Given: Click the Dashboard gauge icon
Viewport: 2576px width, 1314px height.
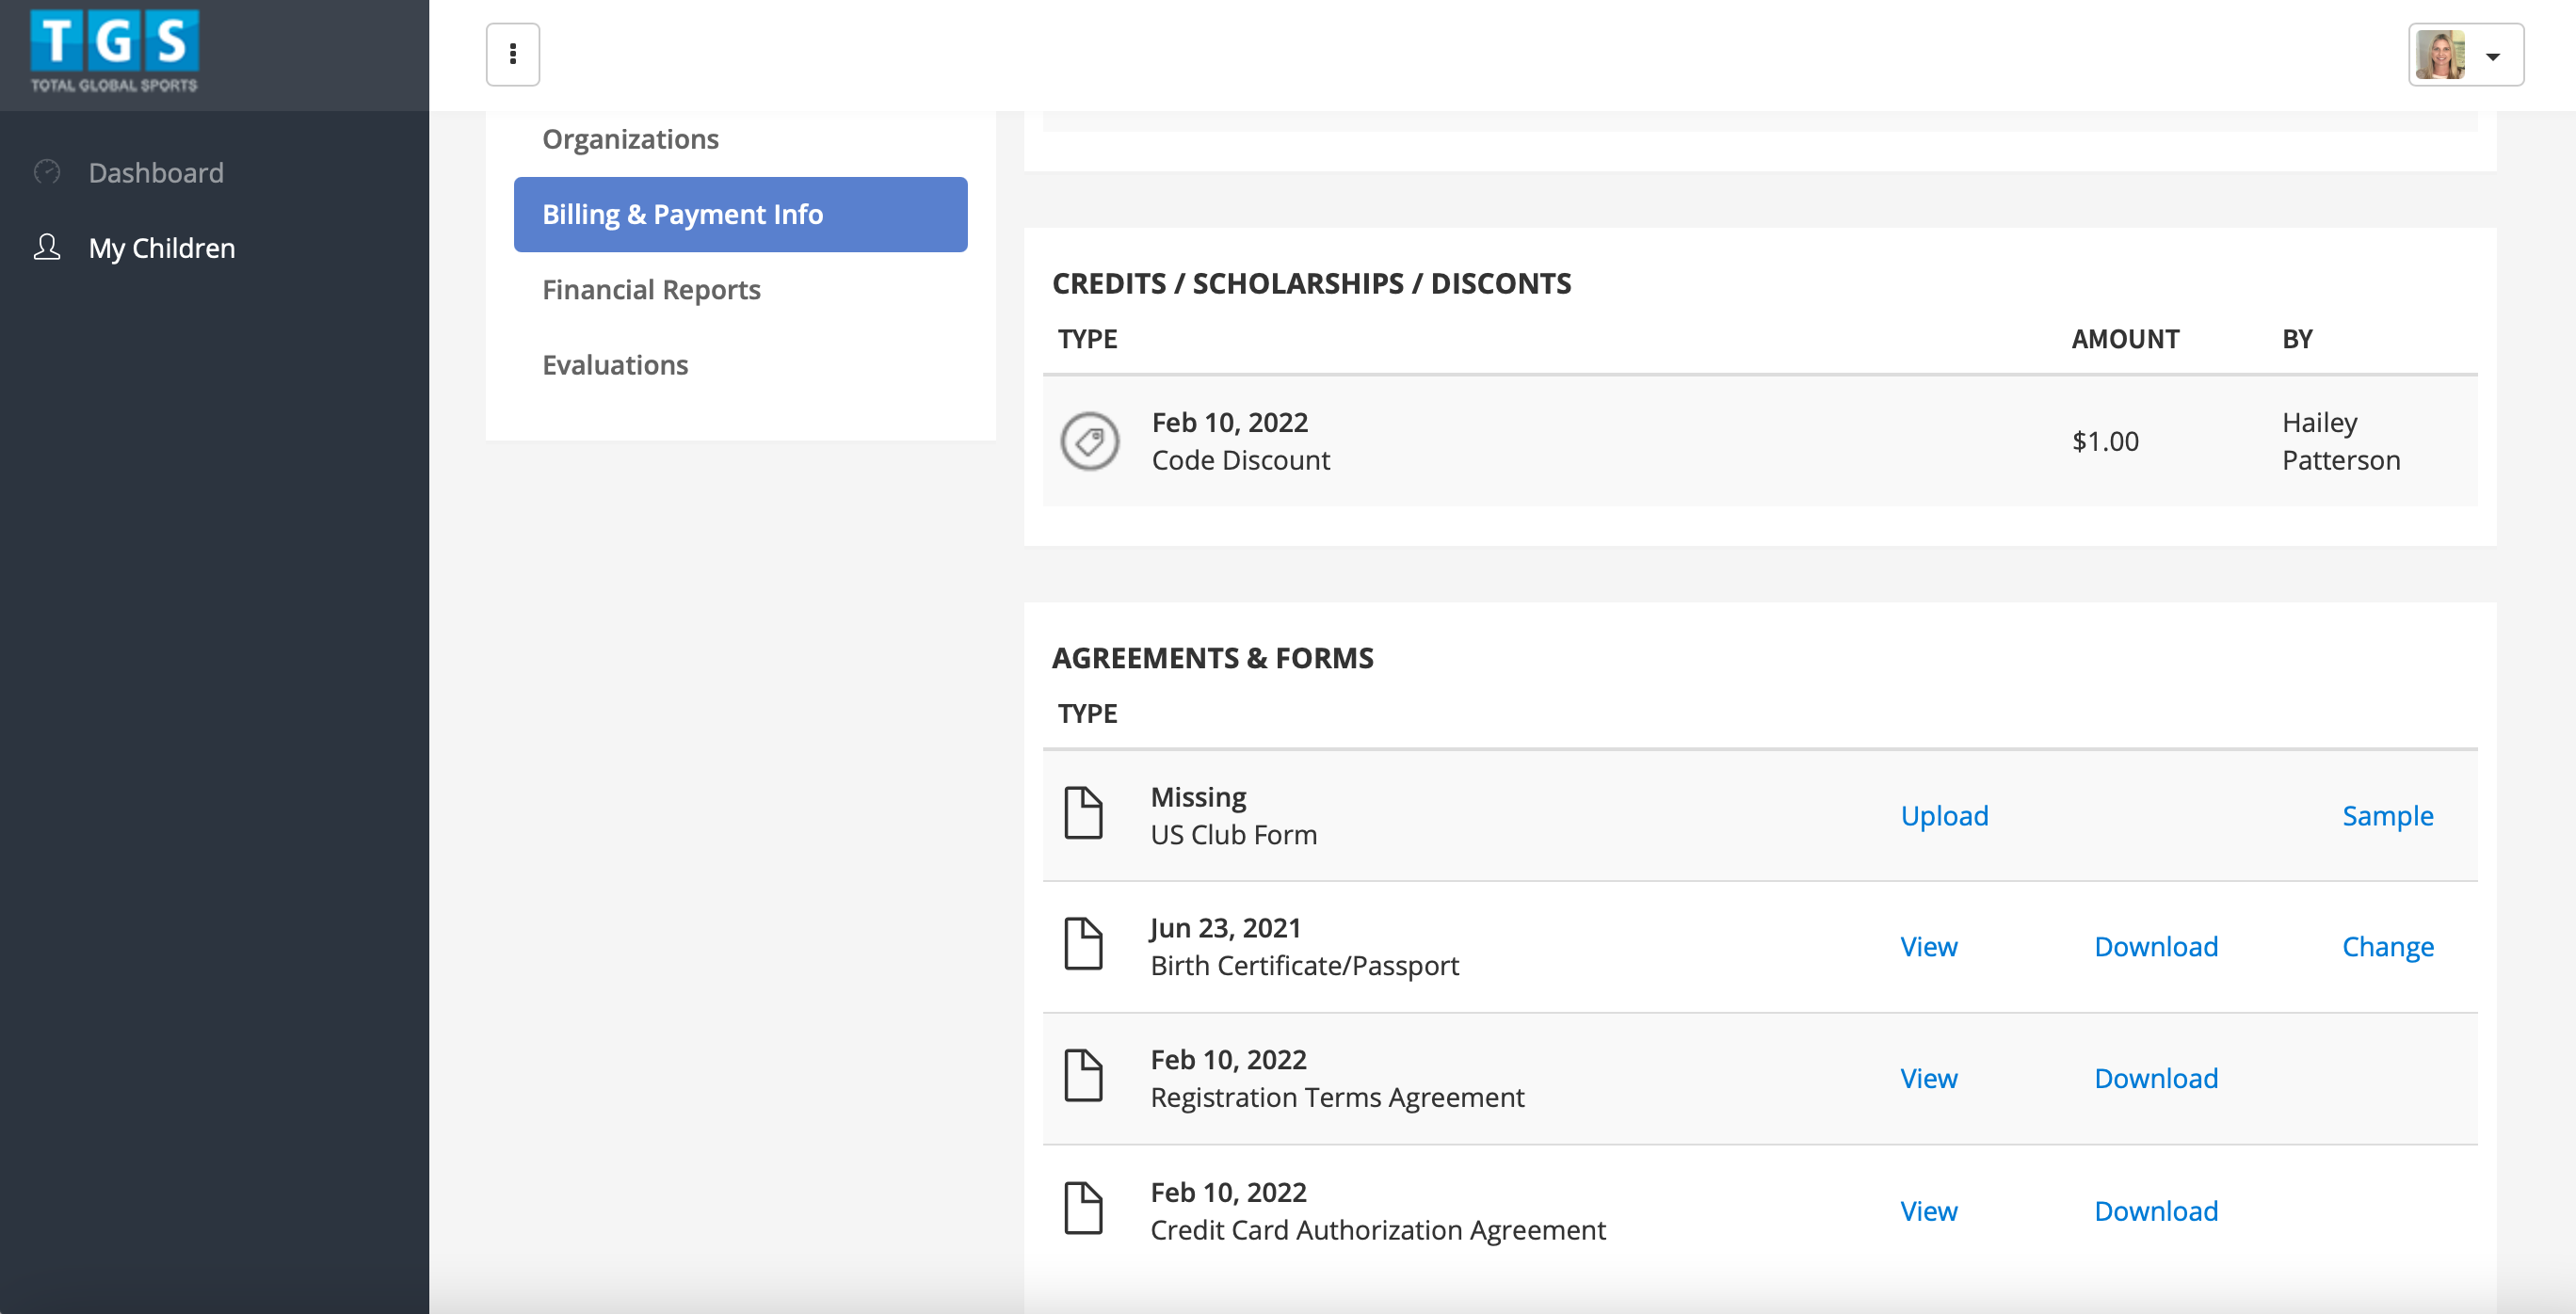Looking at the screenshot, I should (47, 172).
